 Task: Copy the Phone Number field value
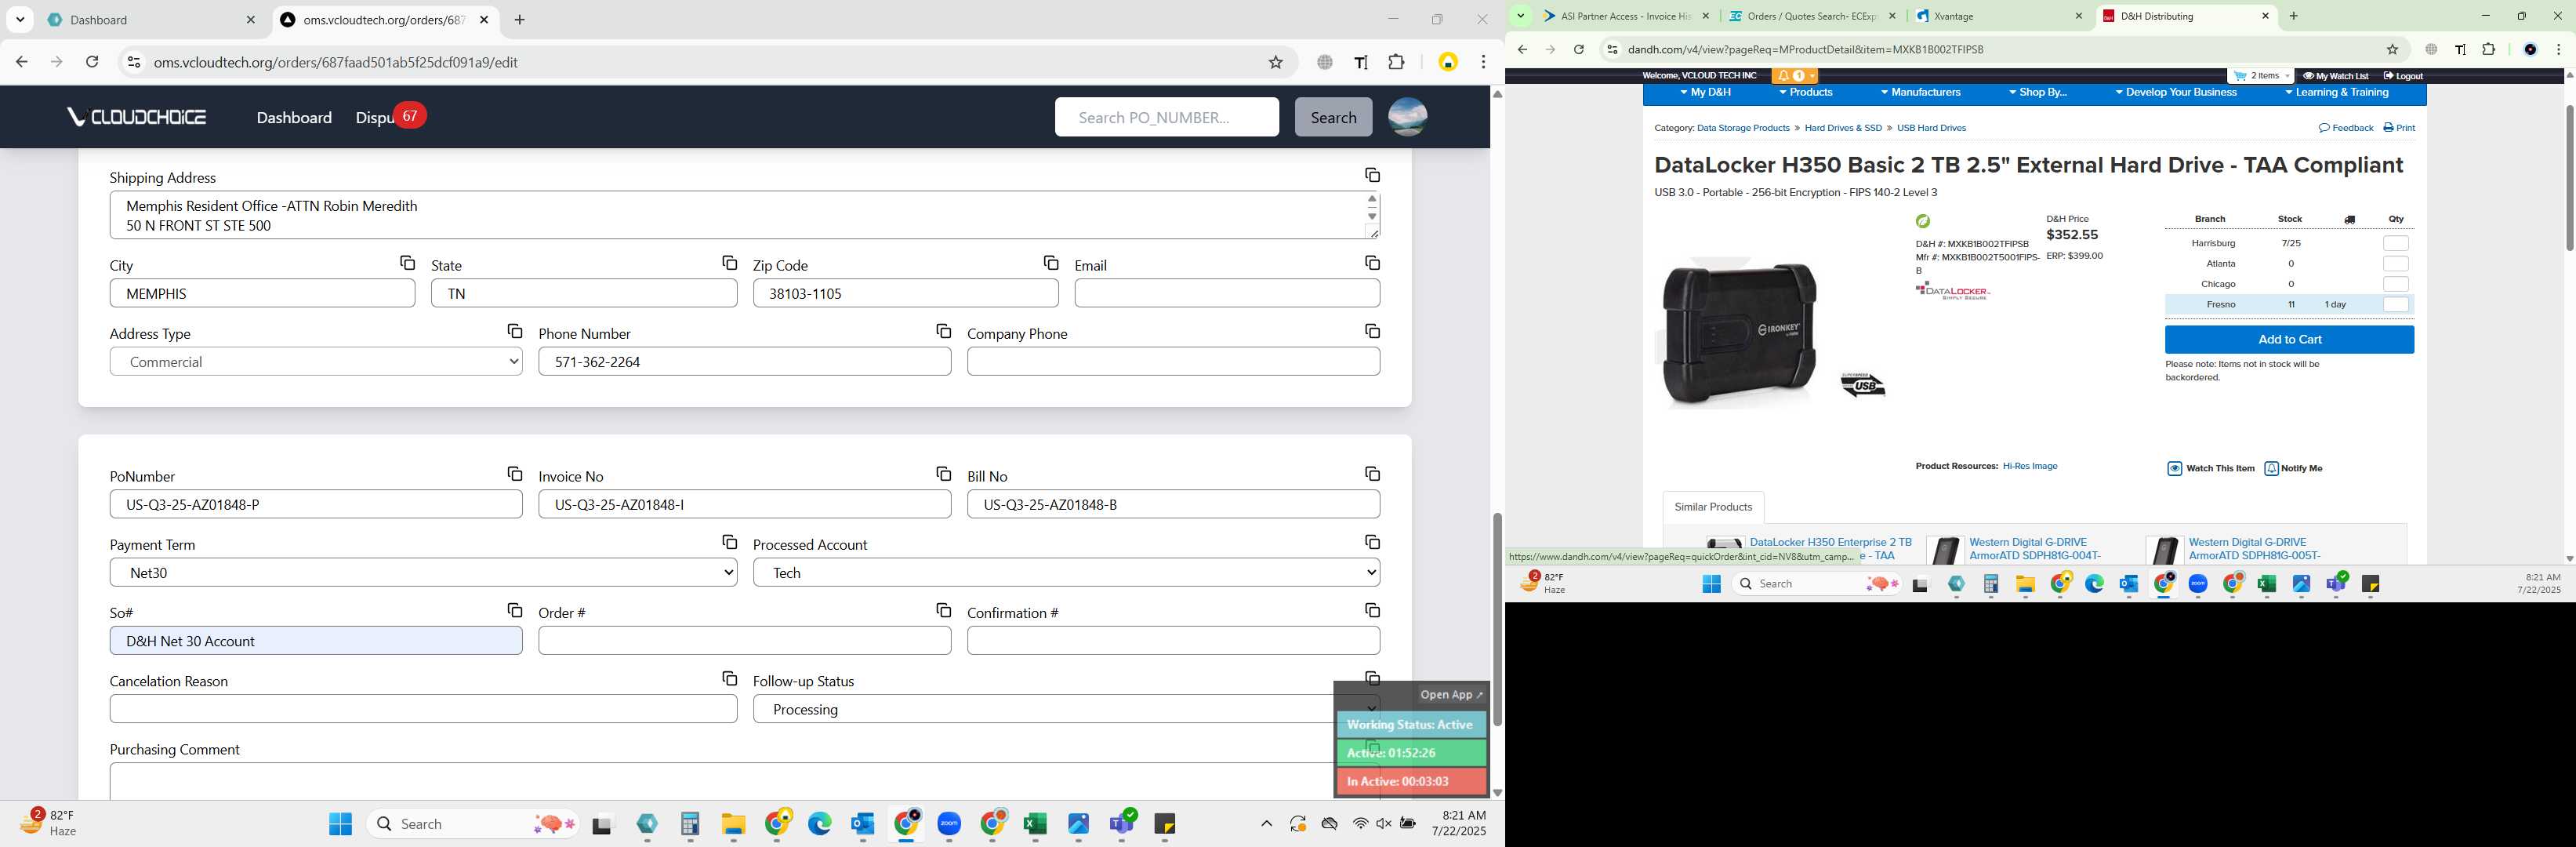pos(943,331)
